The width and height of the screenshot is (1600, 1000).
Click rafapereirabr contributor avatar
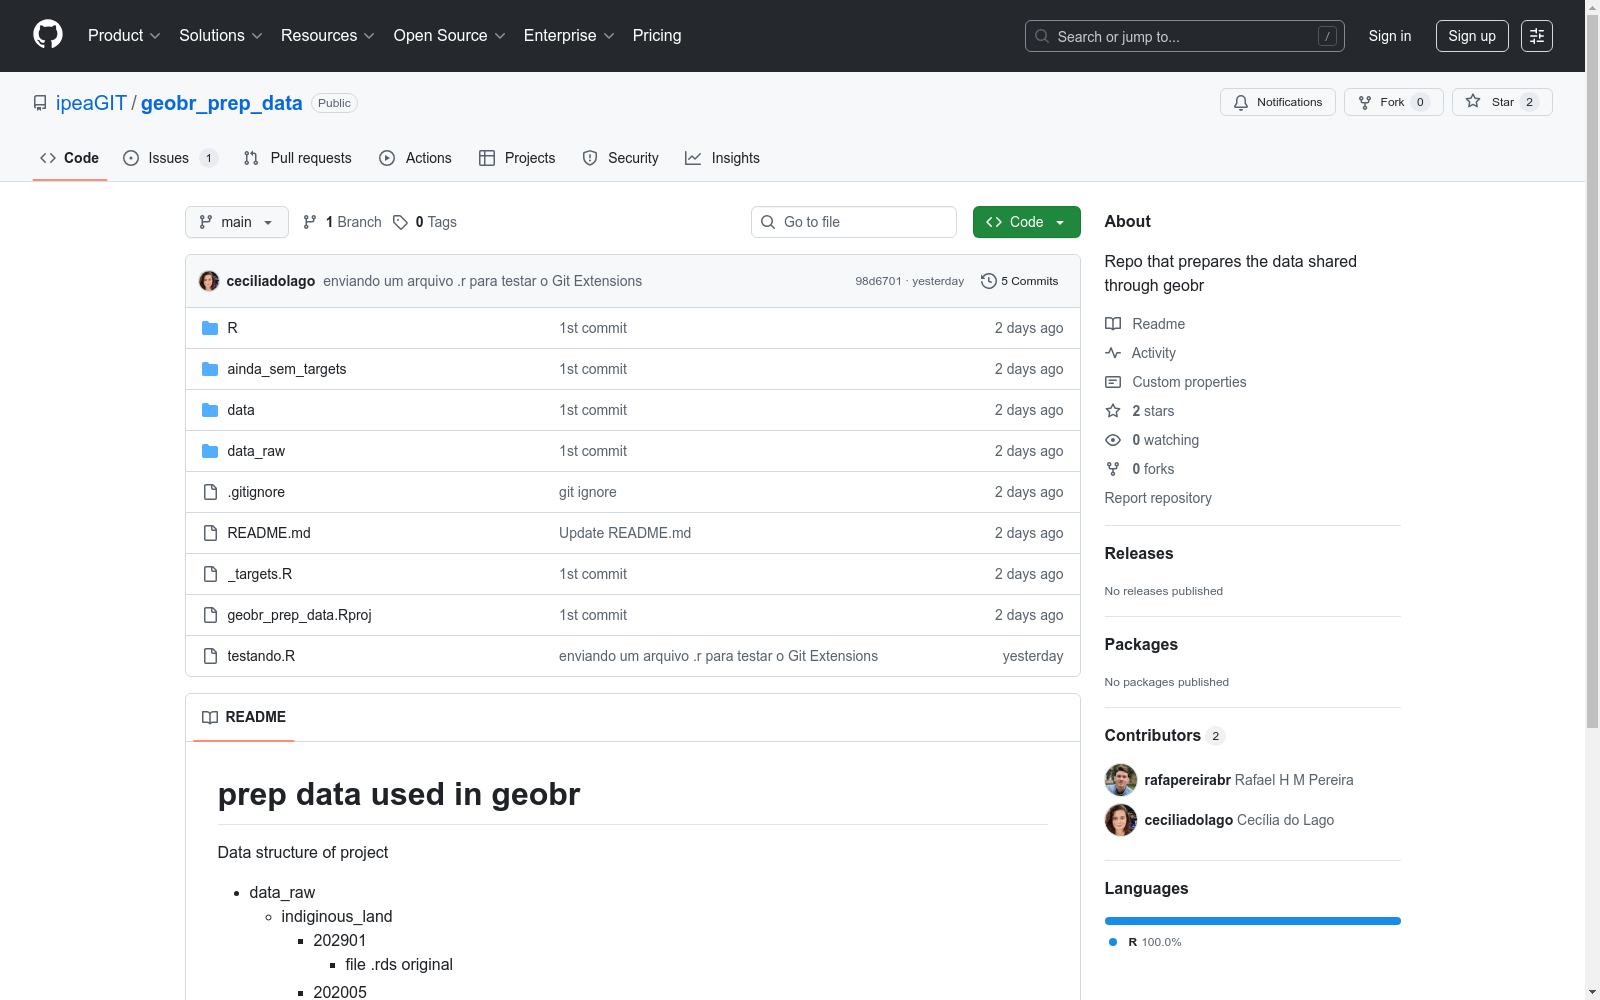pos(1121,780)
